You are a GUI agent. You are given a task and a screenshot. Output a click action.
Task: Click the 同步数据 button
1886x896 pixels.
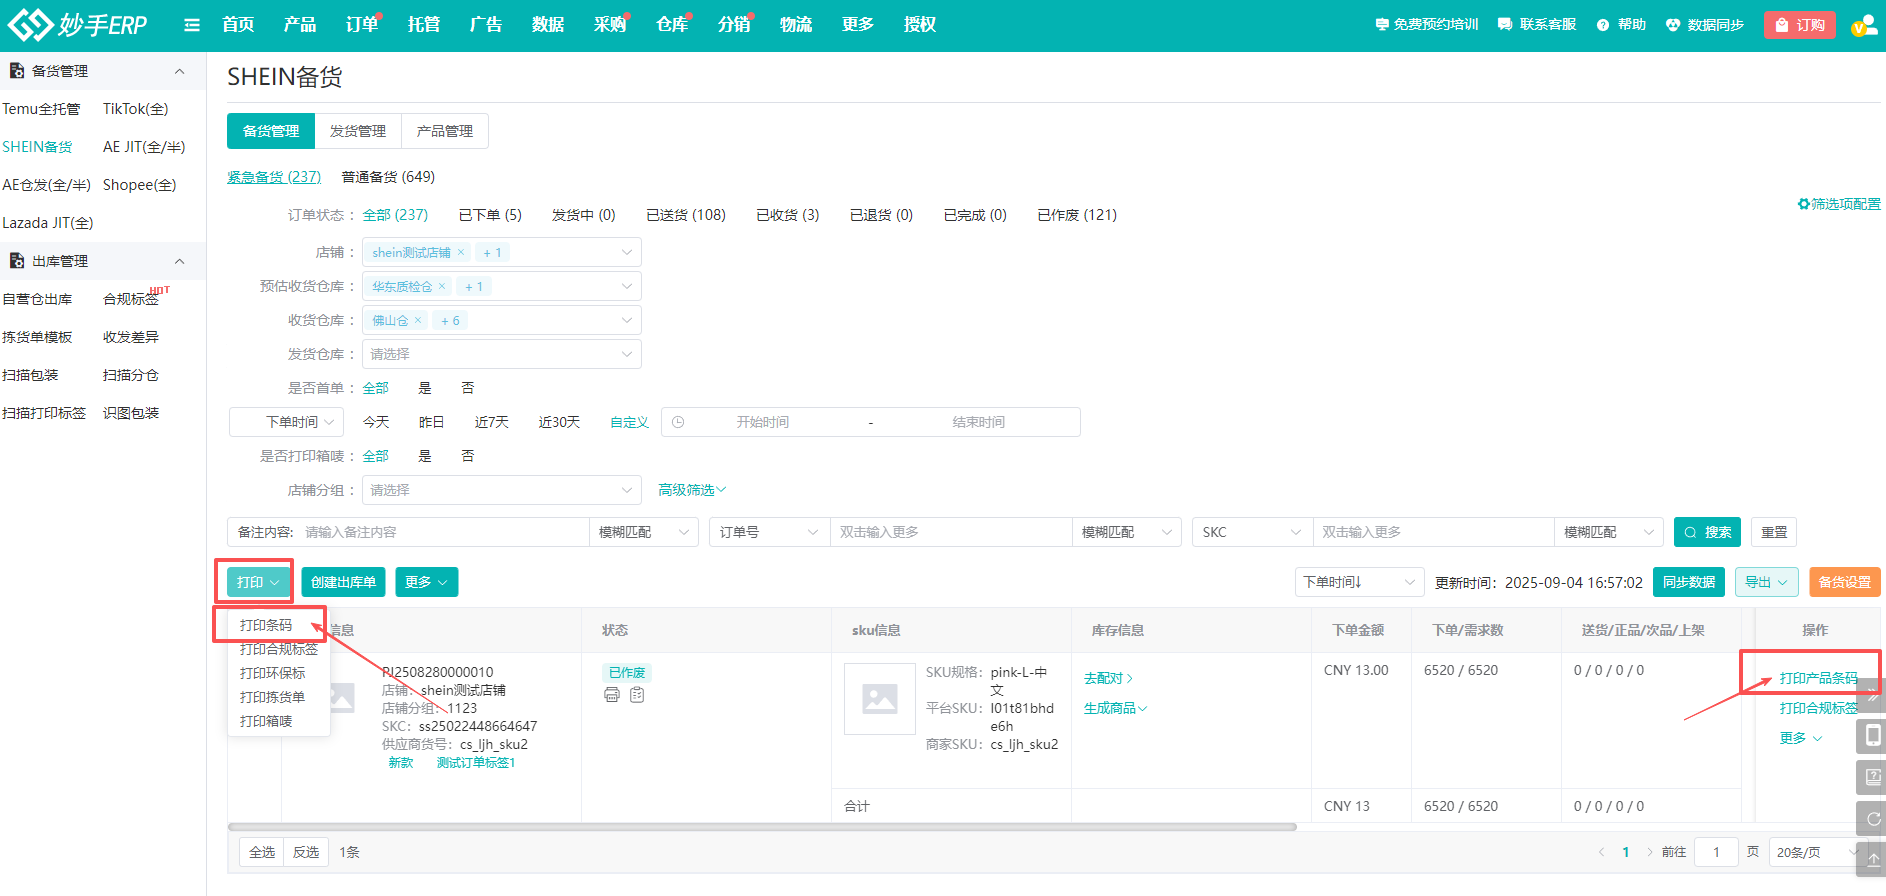coord(1688,582)
